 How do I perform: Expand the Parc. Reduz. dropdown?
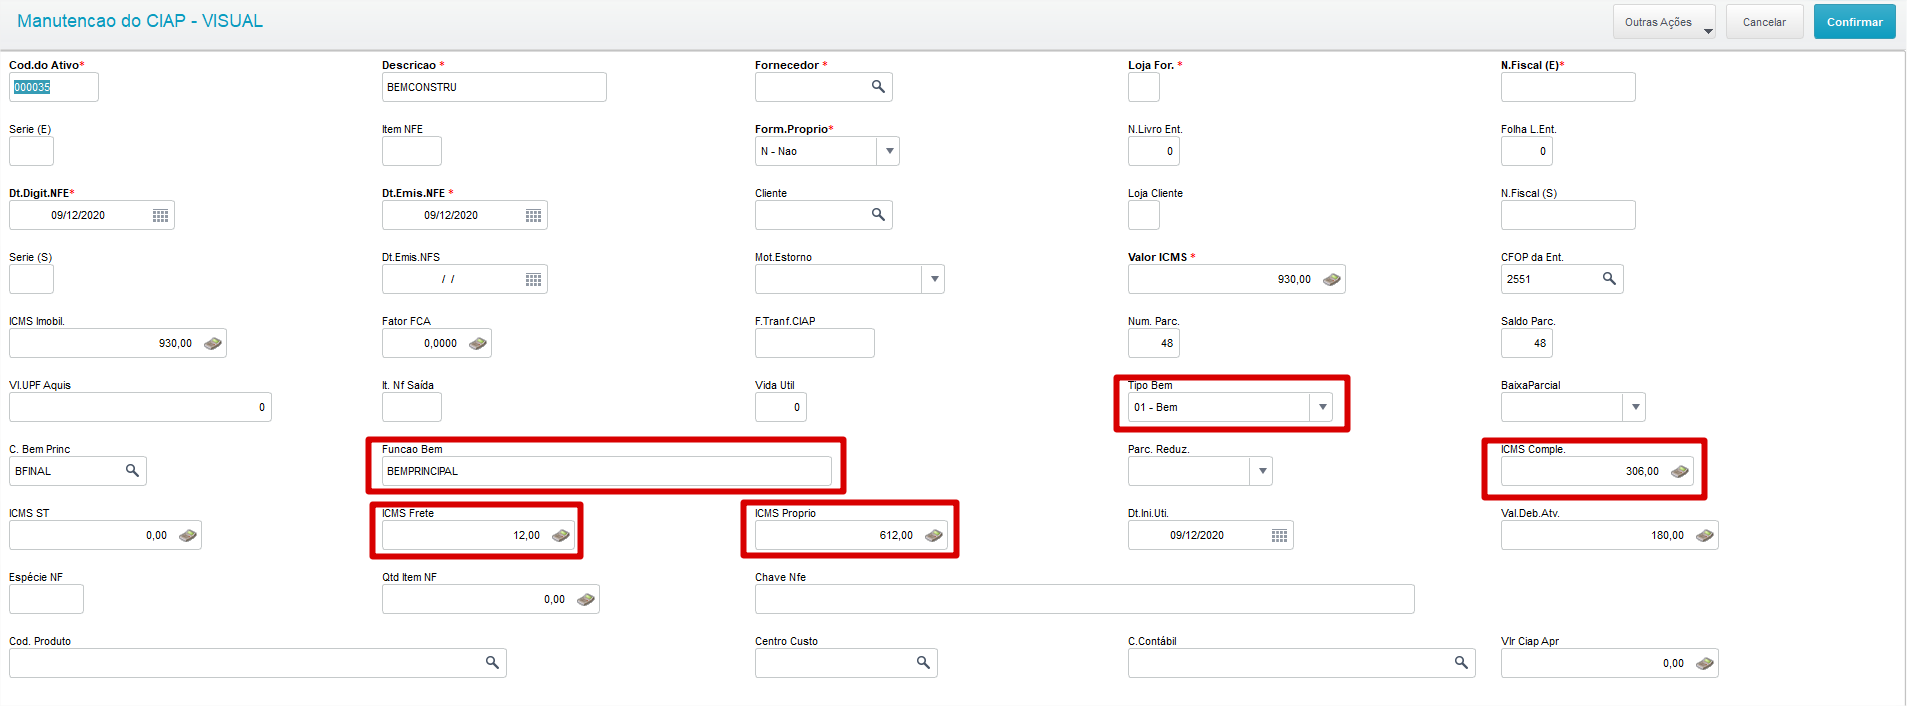point(1262,471)
